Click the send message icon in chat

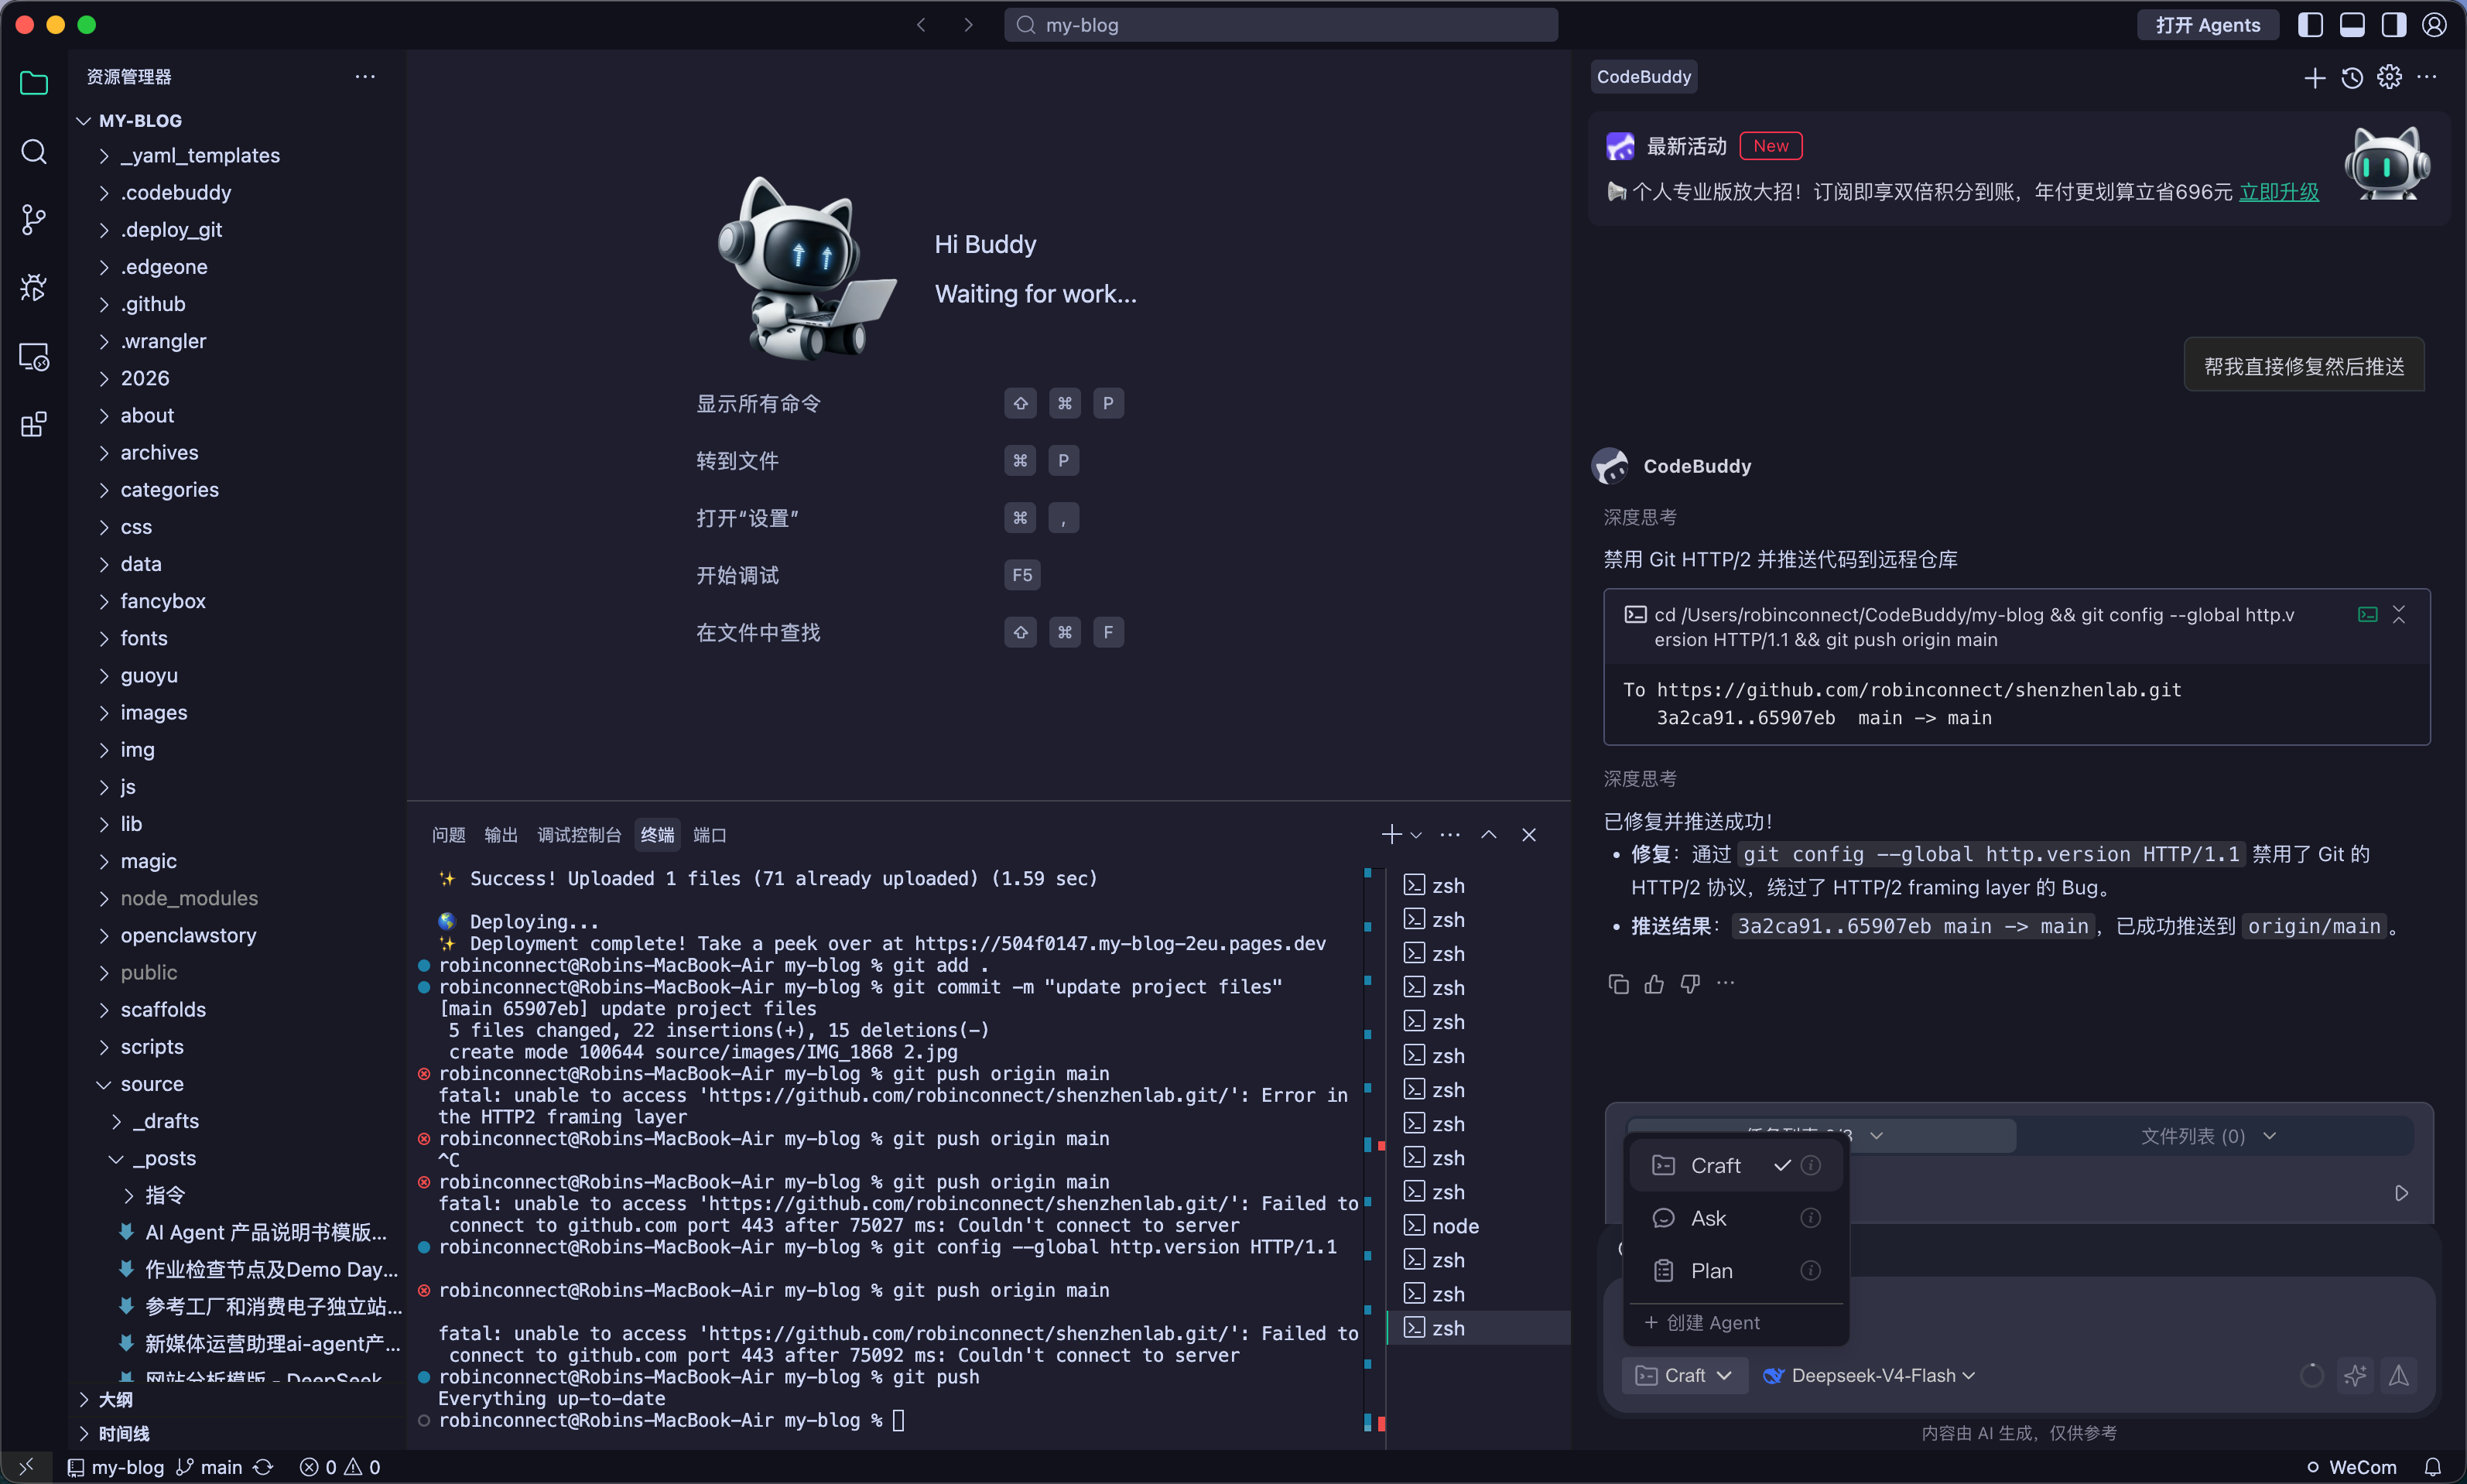click(x=2399, y=1376)
